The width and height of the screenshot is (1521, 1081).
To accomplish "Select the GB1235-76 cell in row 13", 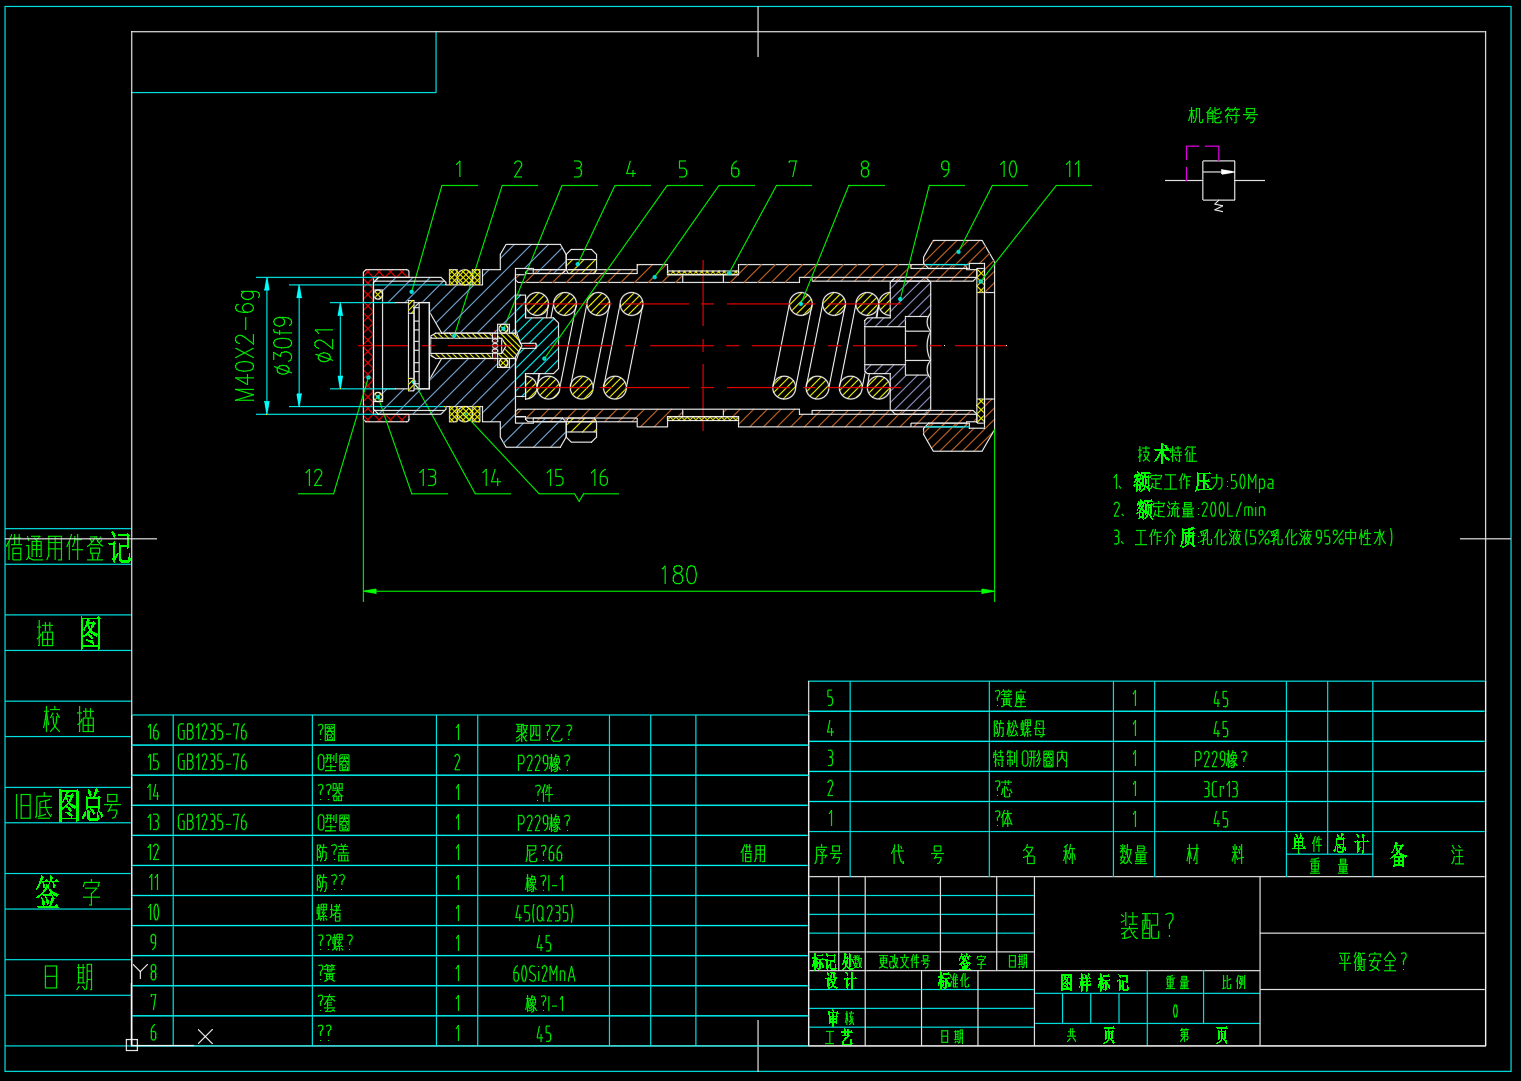I will coord(212,822).
